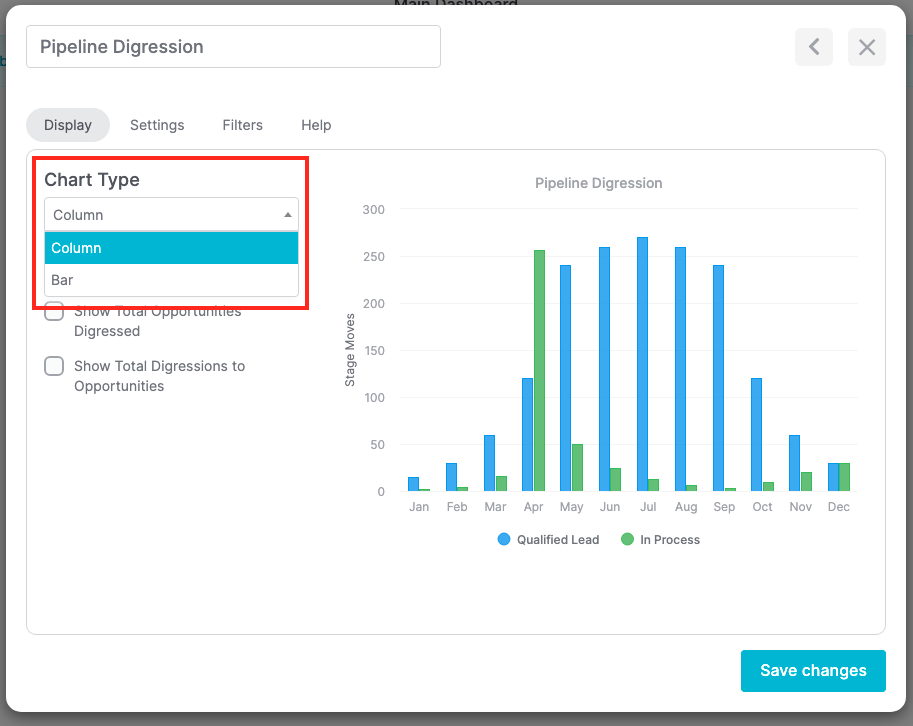Switch to the Settings tab
913x726 pixels.
(157, 125)
